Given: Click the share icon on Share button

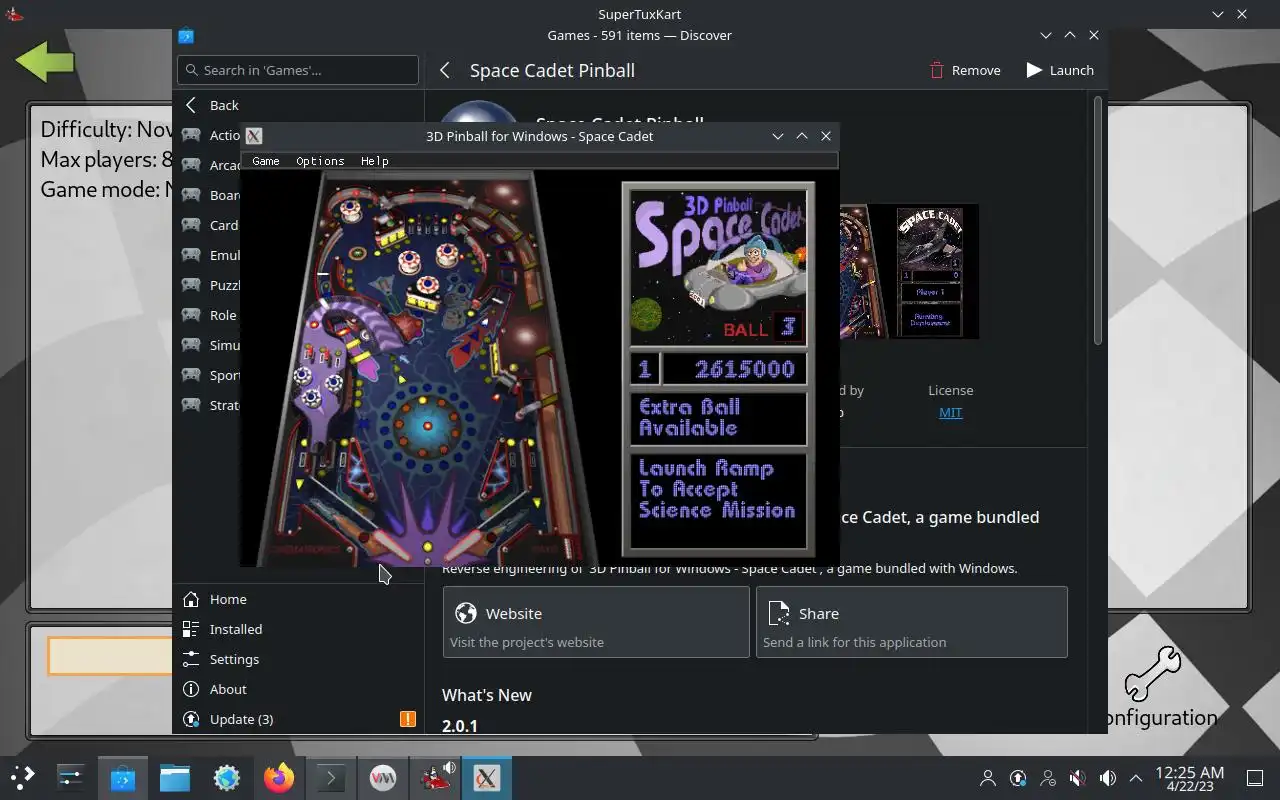Looking at the screenshot, I should click(778, 613).
